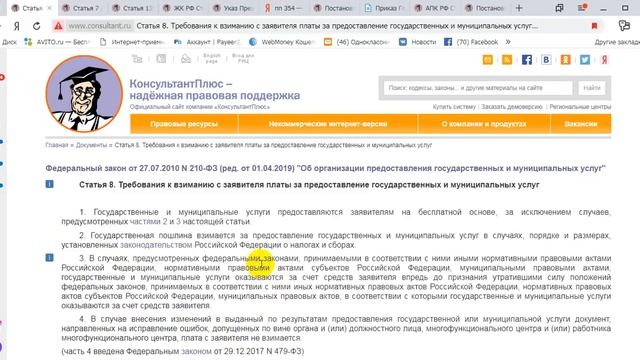The image size is (640, 360).
Task: Open the Вакансии menu item
Action: click(x=581, y=124)
